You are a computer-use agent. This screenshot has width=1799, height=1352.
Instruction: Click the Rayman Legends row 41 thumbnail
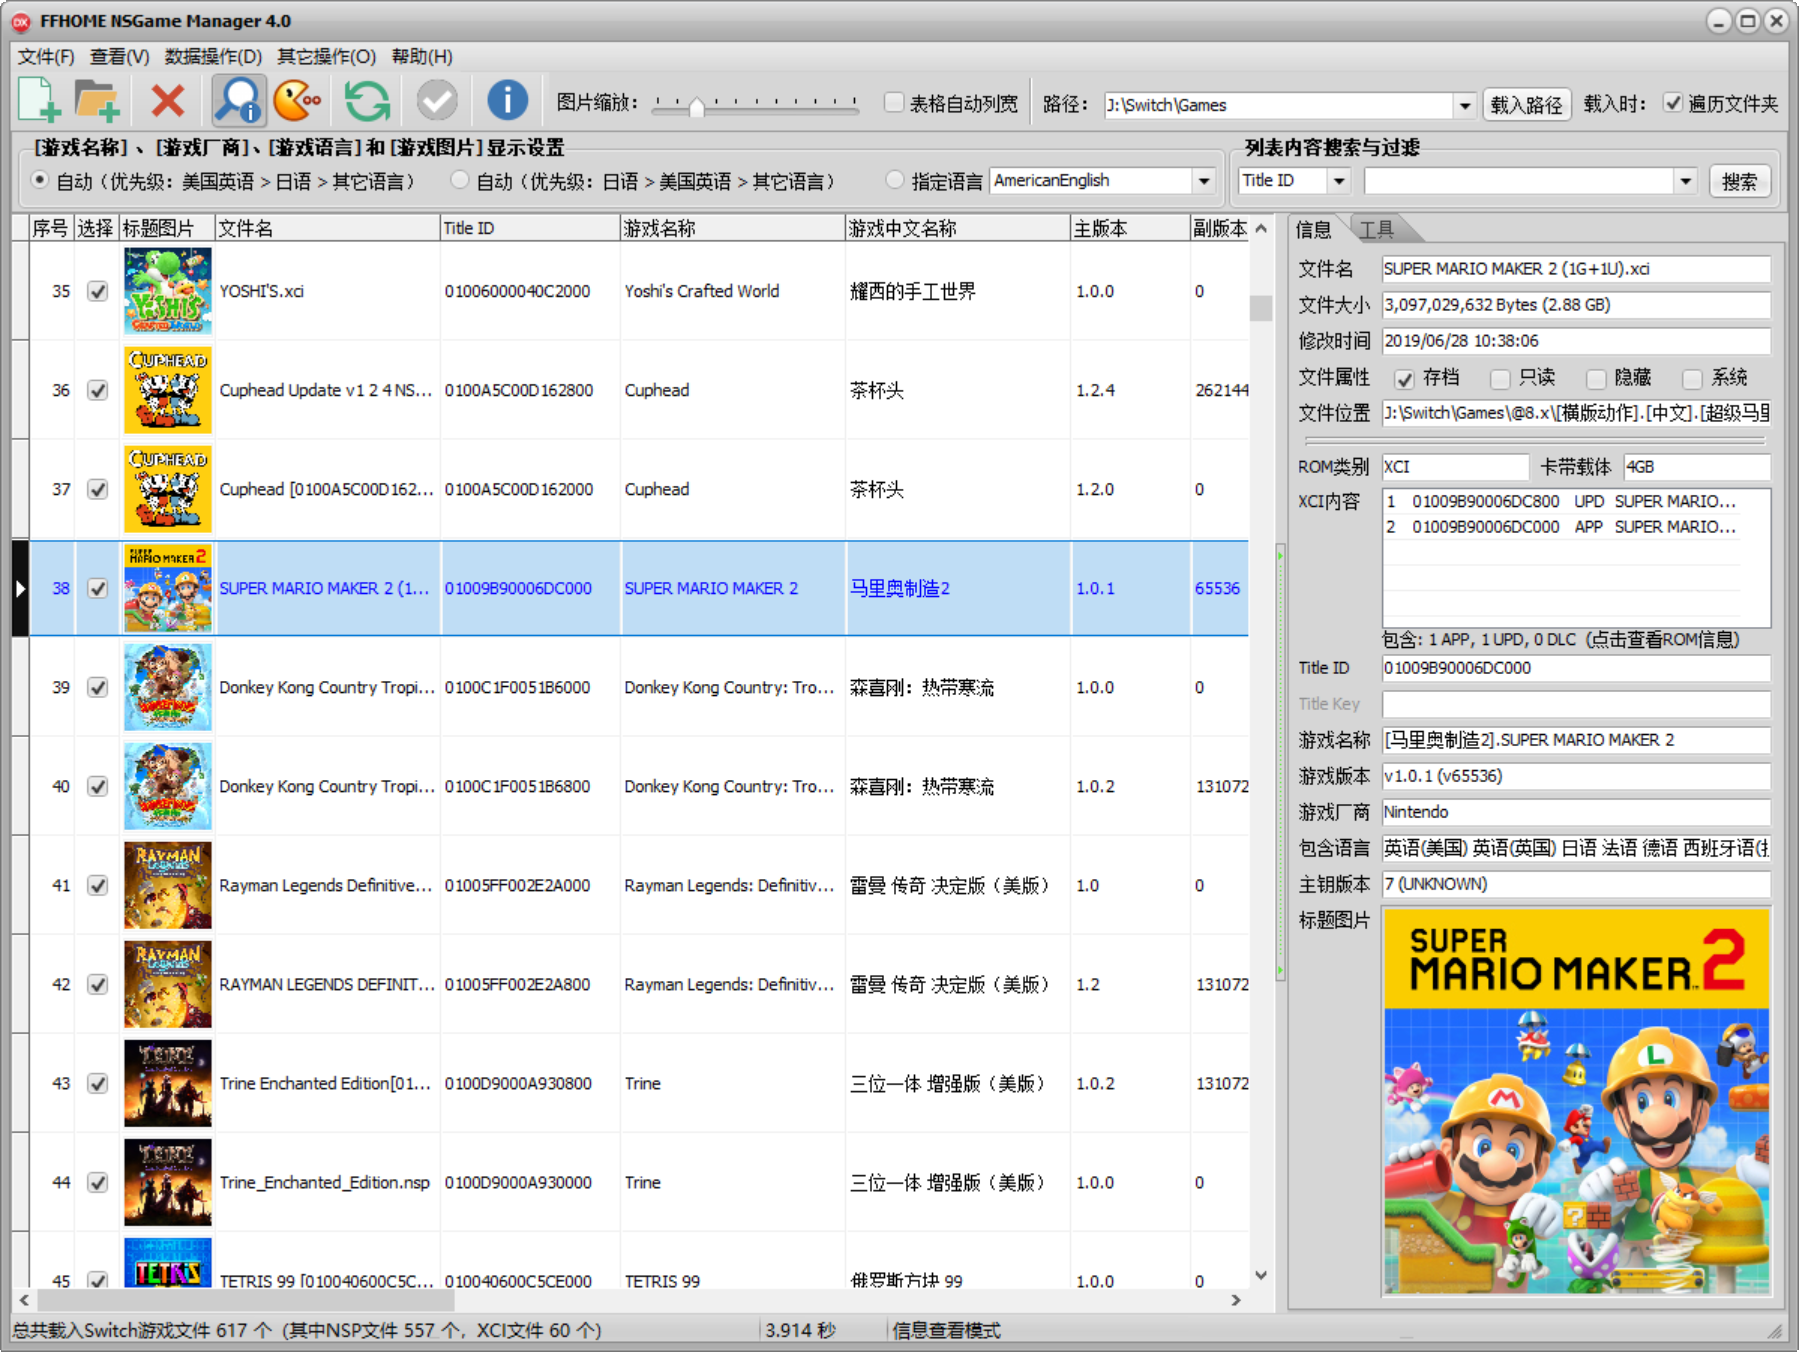click(x=168, y=885)
